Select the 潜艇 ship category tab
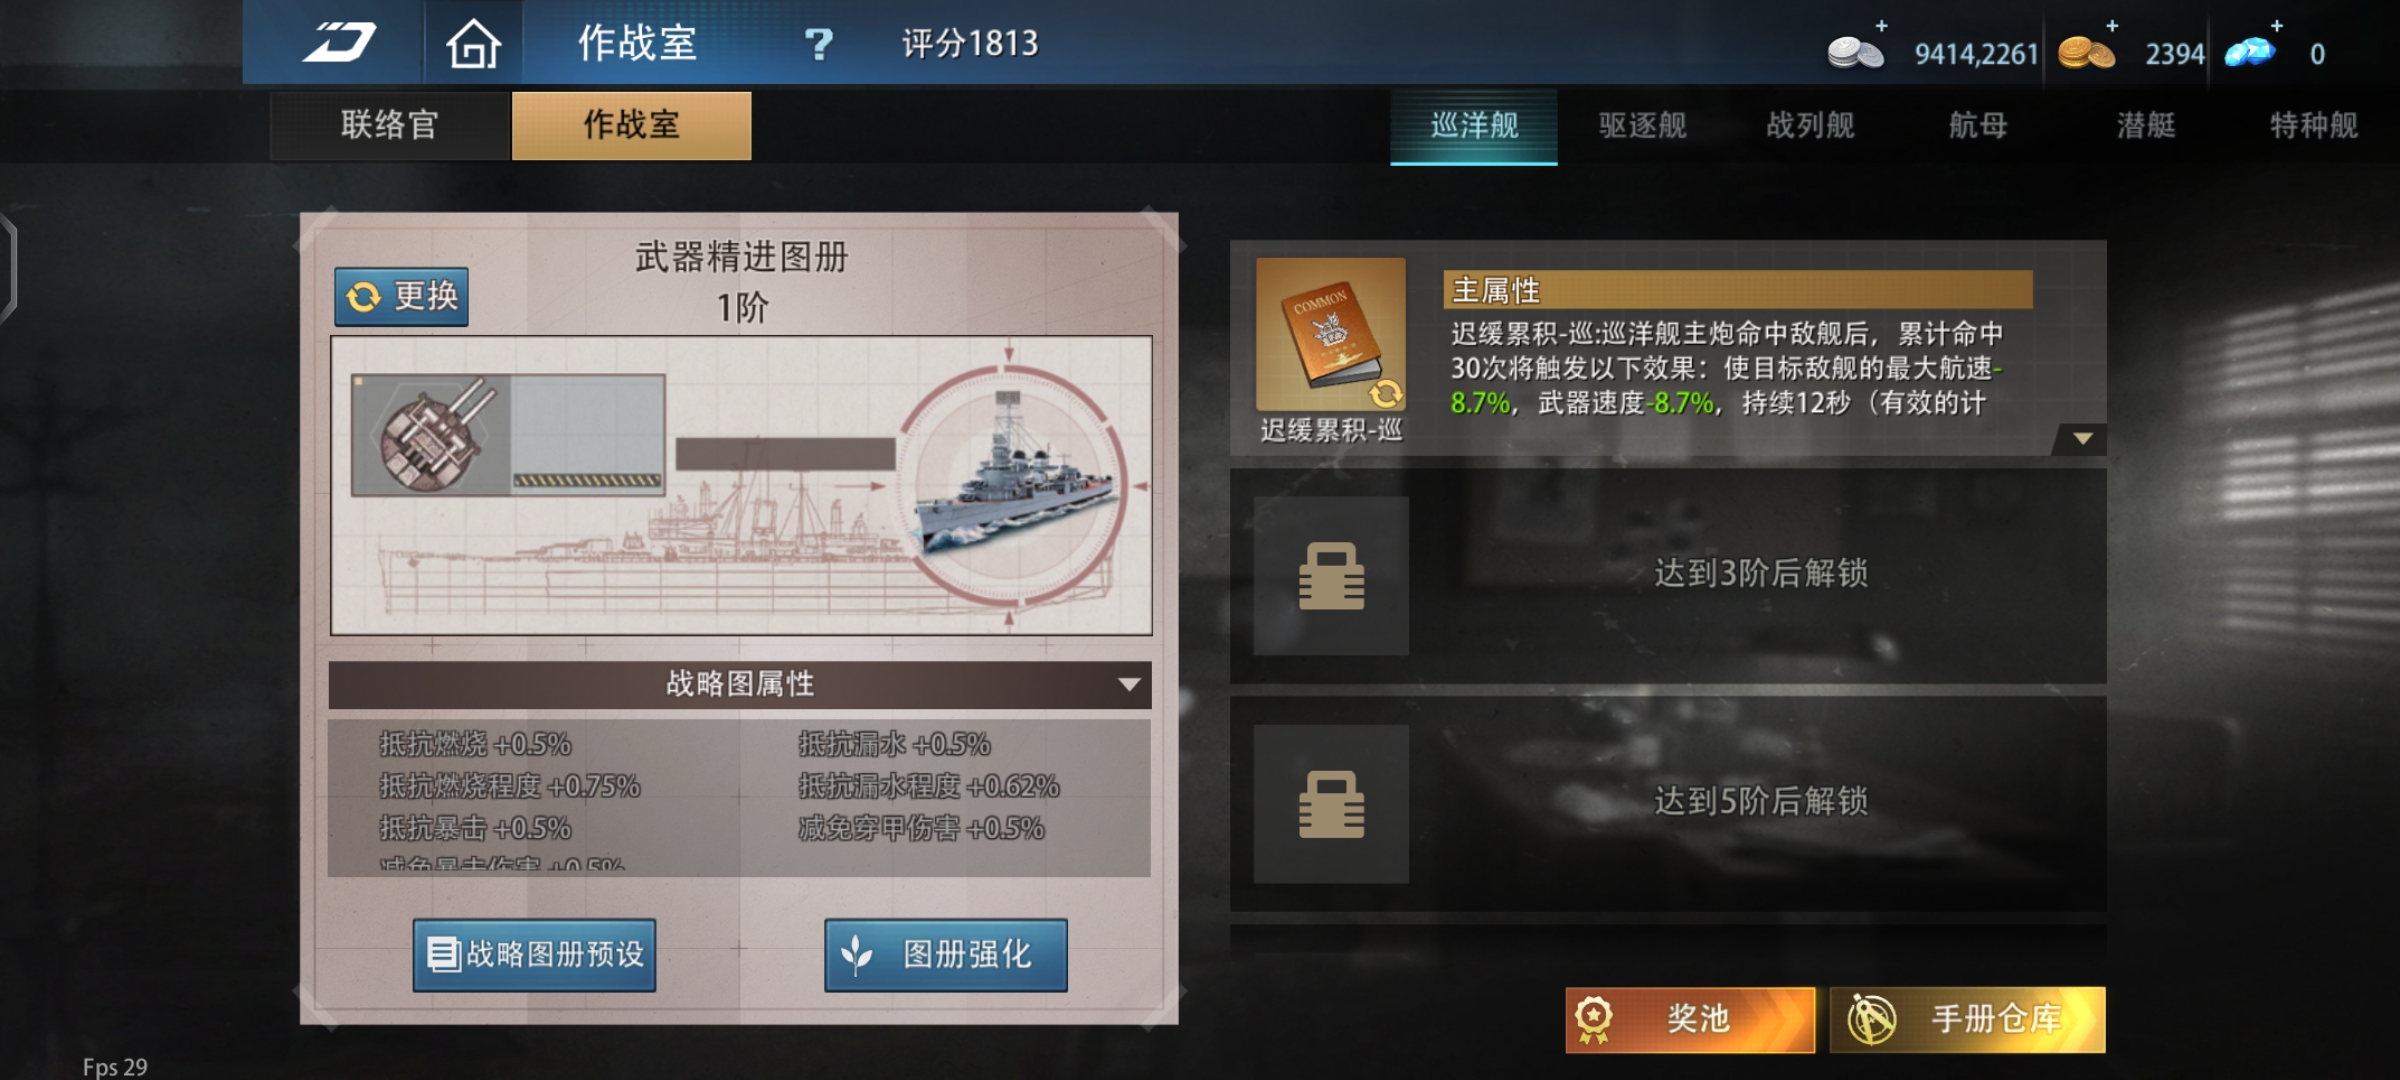Screen dimensions: 2400x1080 2146,126
